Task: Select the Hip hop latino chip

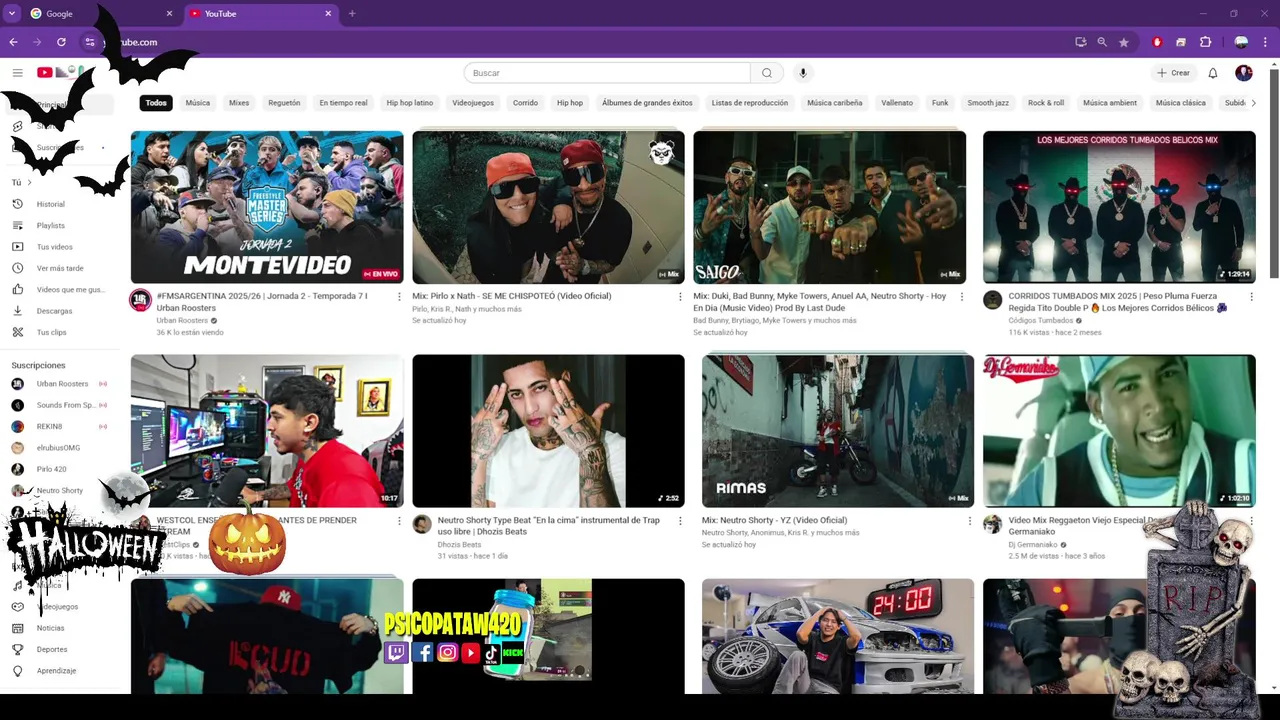Action: 410,103
